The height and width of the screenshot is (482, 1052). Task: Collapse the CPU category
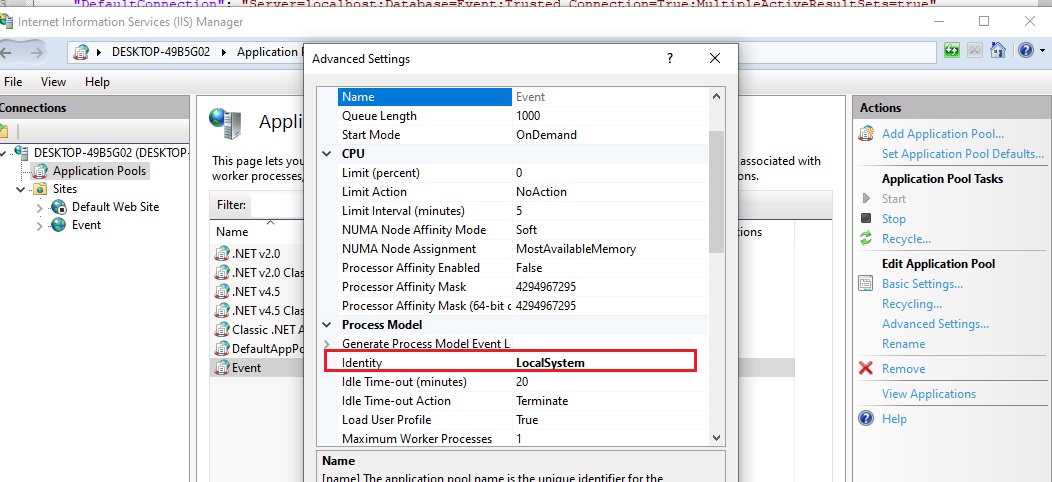pyautogui.click(x=327, y=154)
